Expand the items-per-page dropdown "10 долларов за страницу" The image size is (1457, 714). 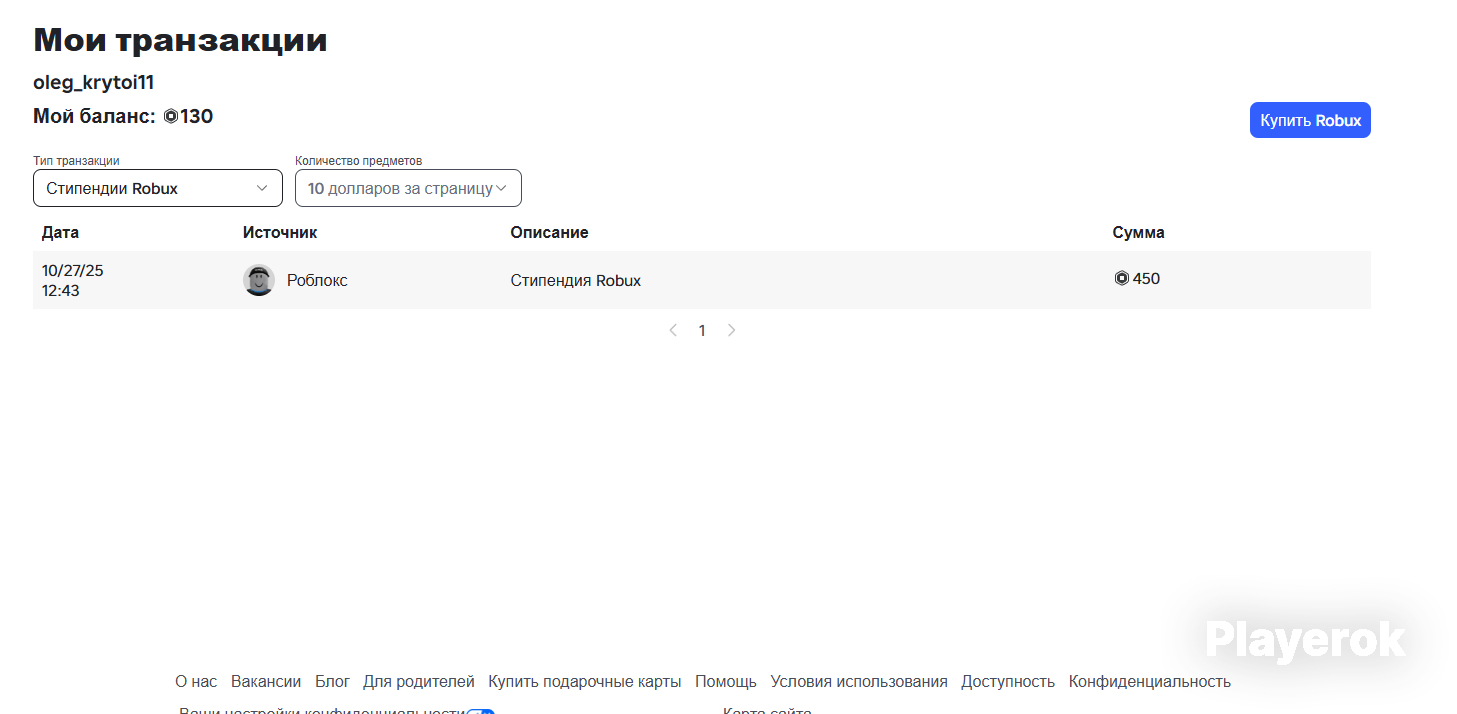tap(408, 188)
